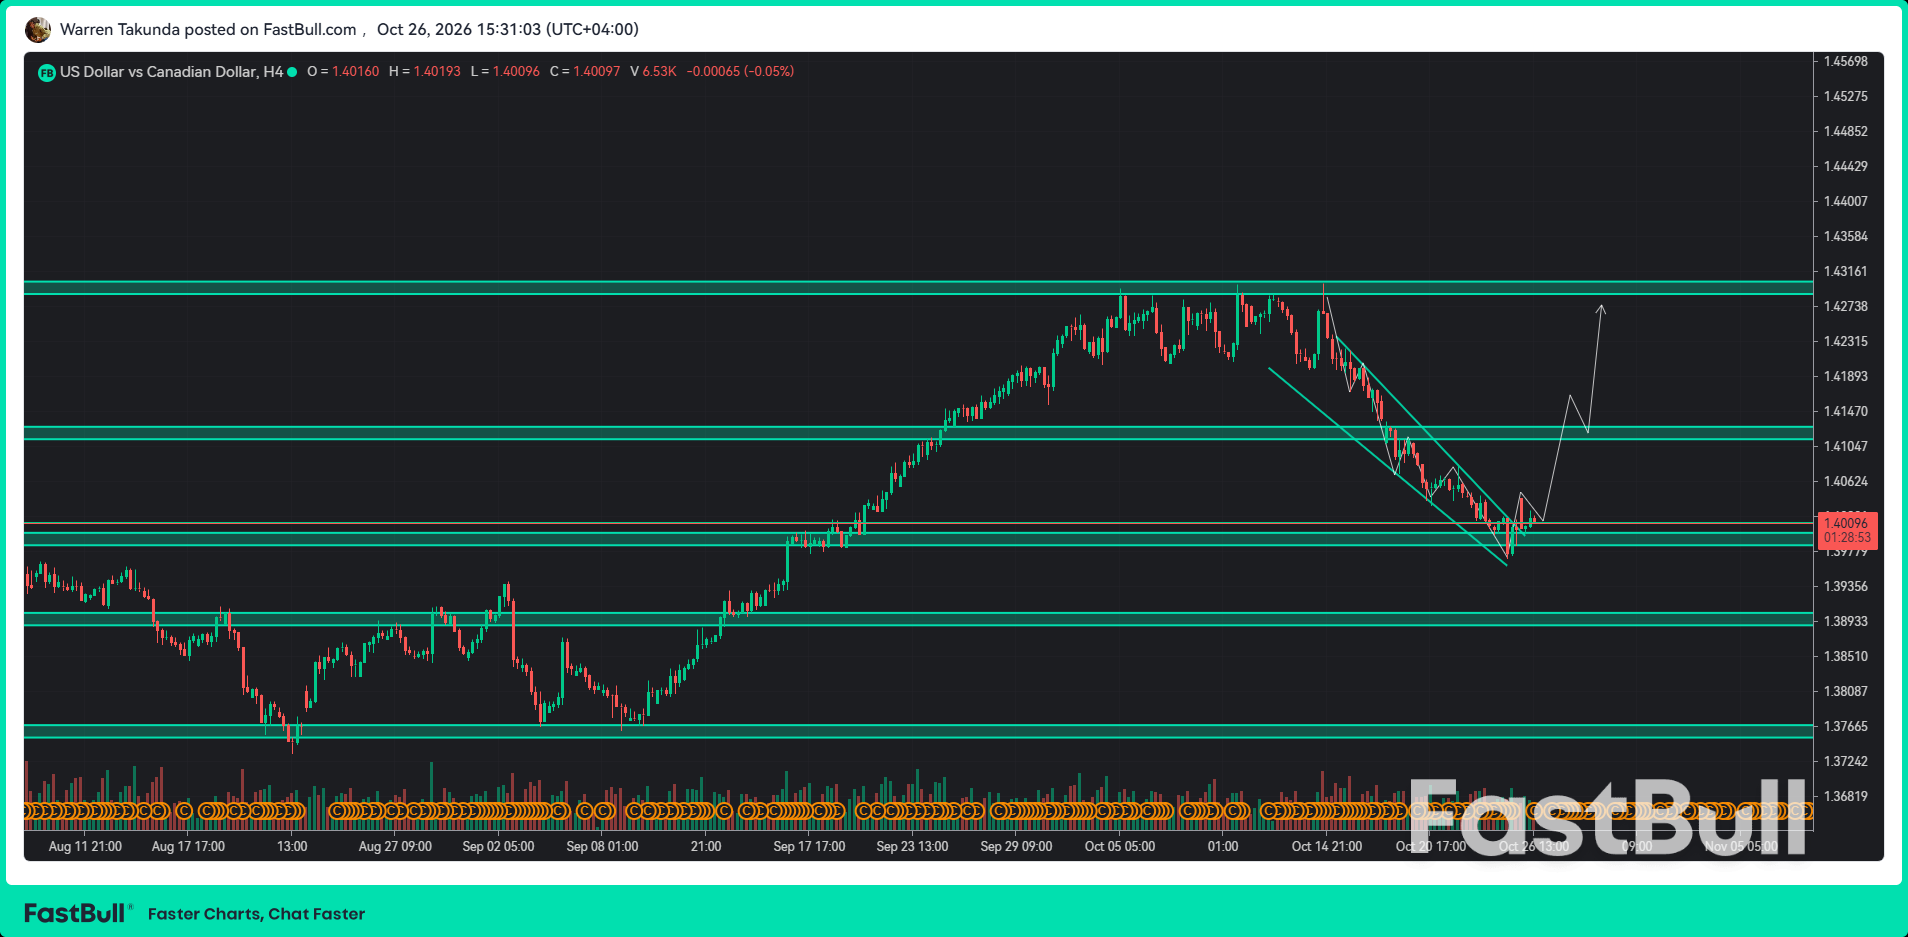The width and height of the screenshot is (1908, 937).
Task: Click the close value 1.40097
Action: coord(597,72)
